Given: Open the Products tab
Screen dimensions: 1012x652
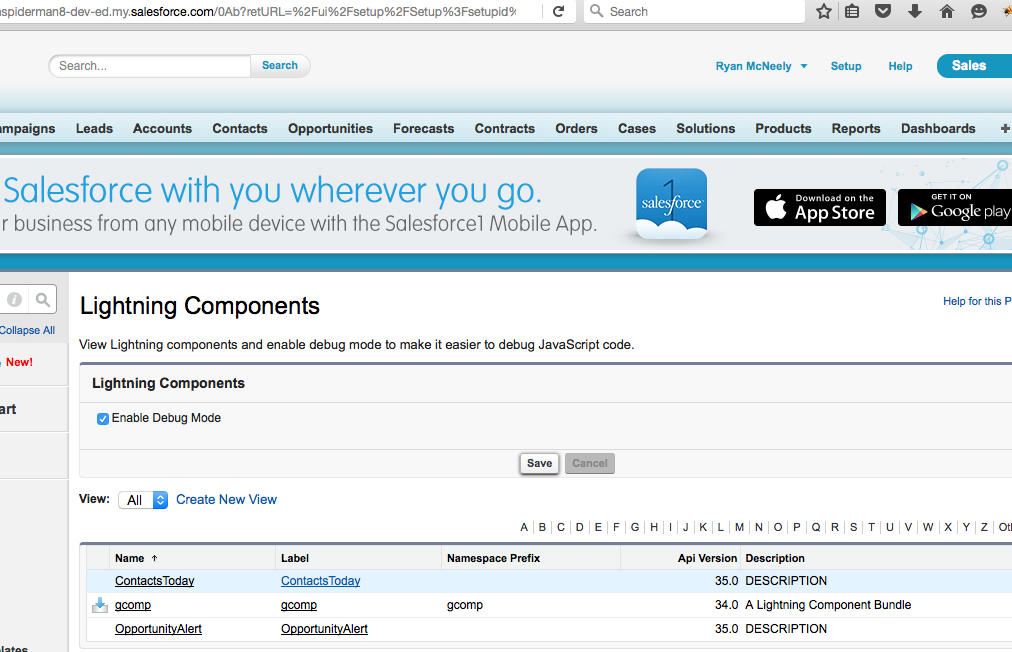Looking at the screenshot, I should [x=783, y=128].
